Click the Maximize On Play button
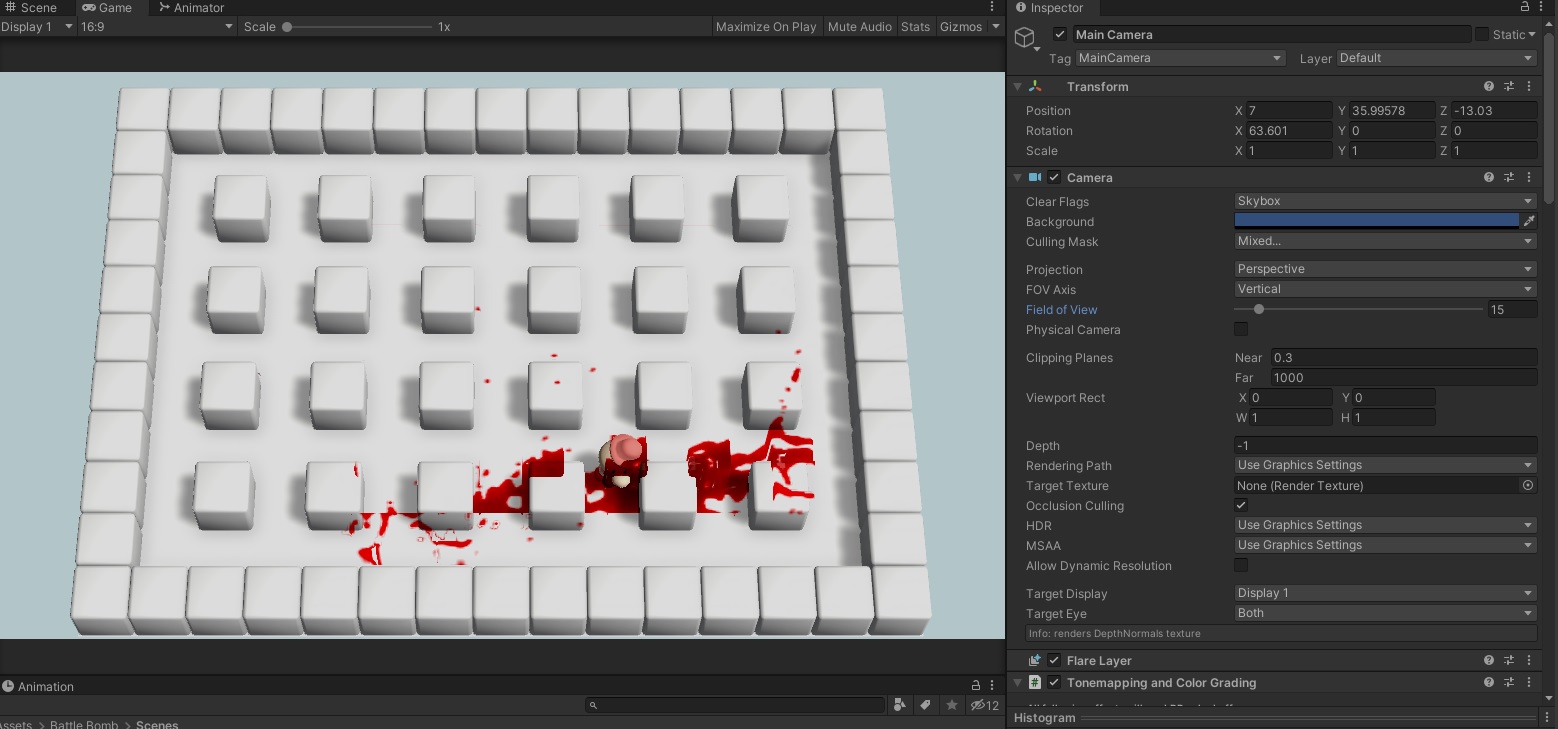 tap(765, 26)
